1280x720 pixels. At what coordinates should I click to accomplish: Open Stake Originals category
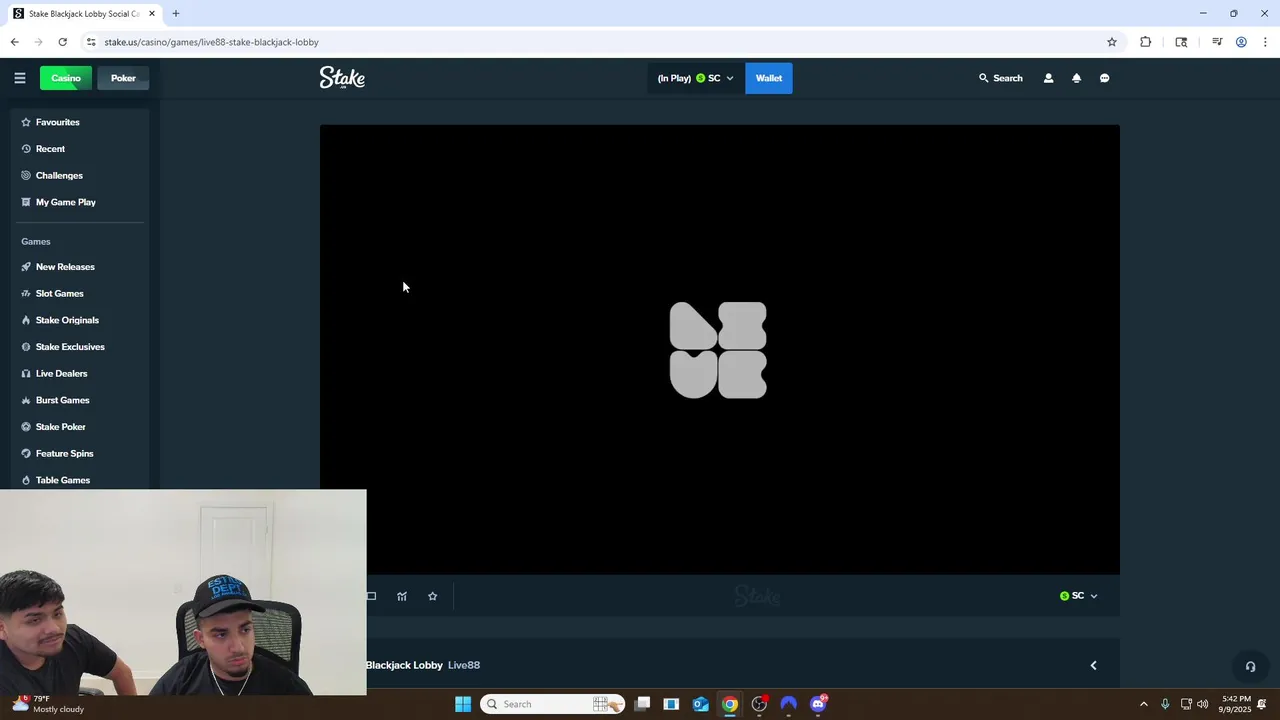point(80,320)
